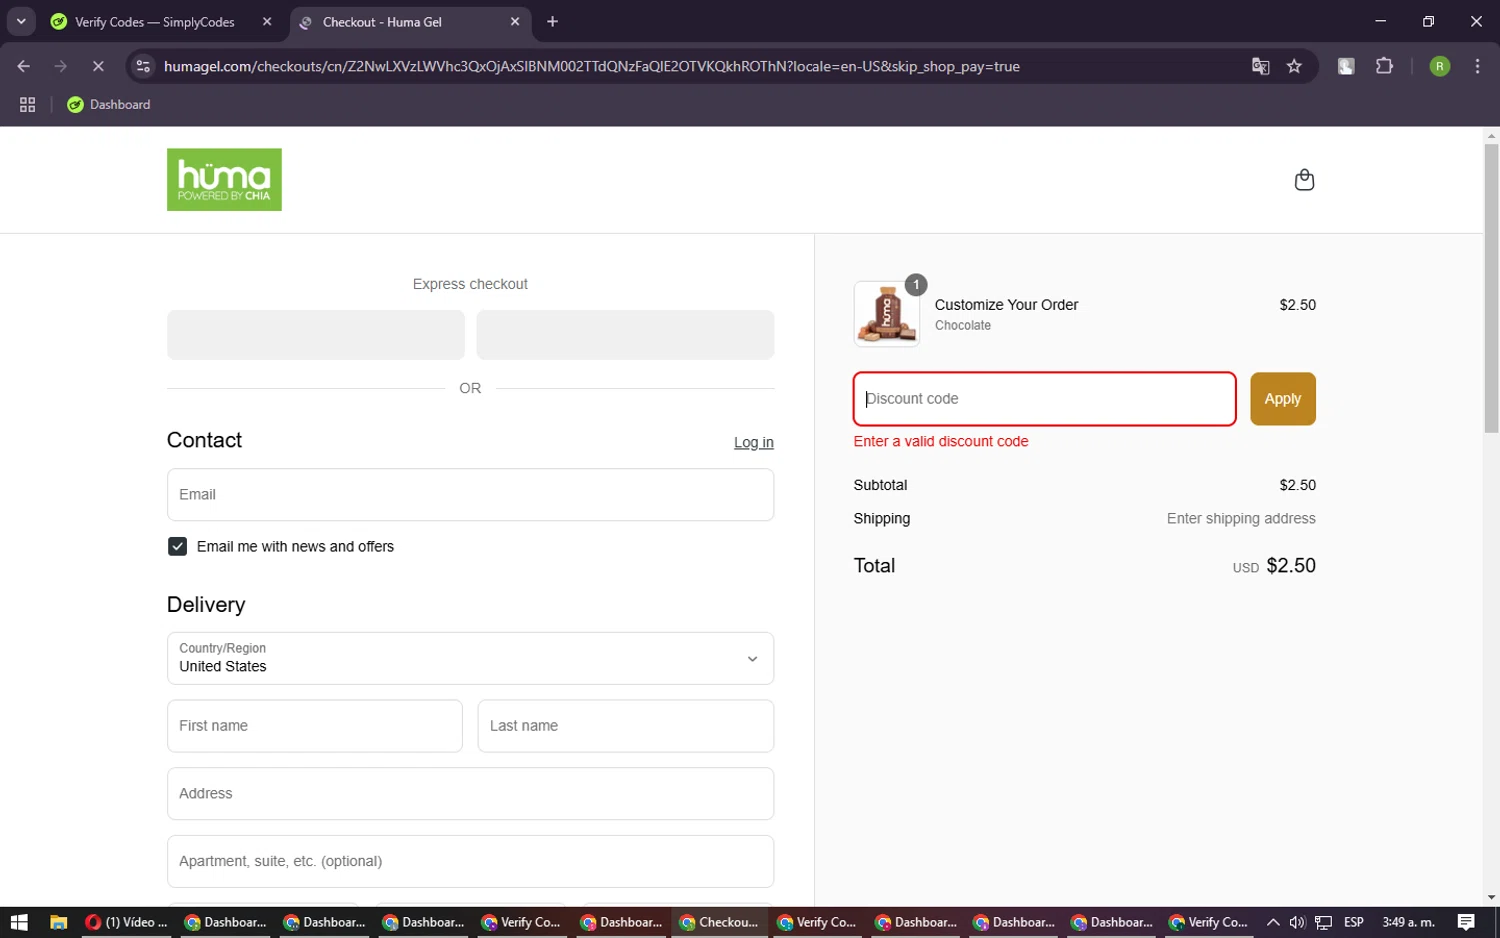Click the 'Enter a valid discount code' error
1500x938 pixels.
click(941, 441)
